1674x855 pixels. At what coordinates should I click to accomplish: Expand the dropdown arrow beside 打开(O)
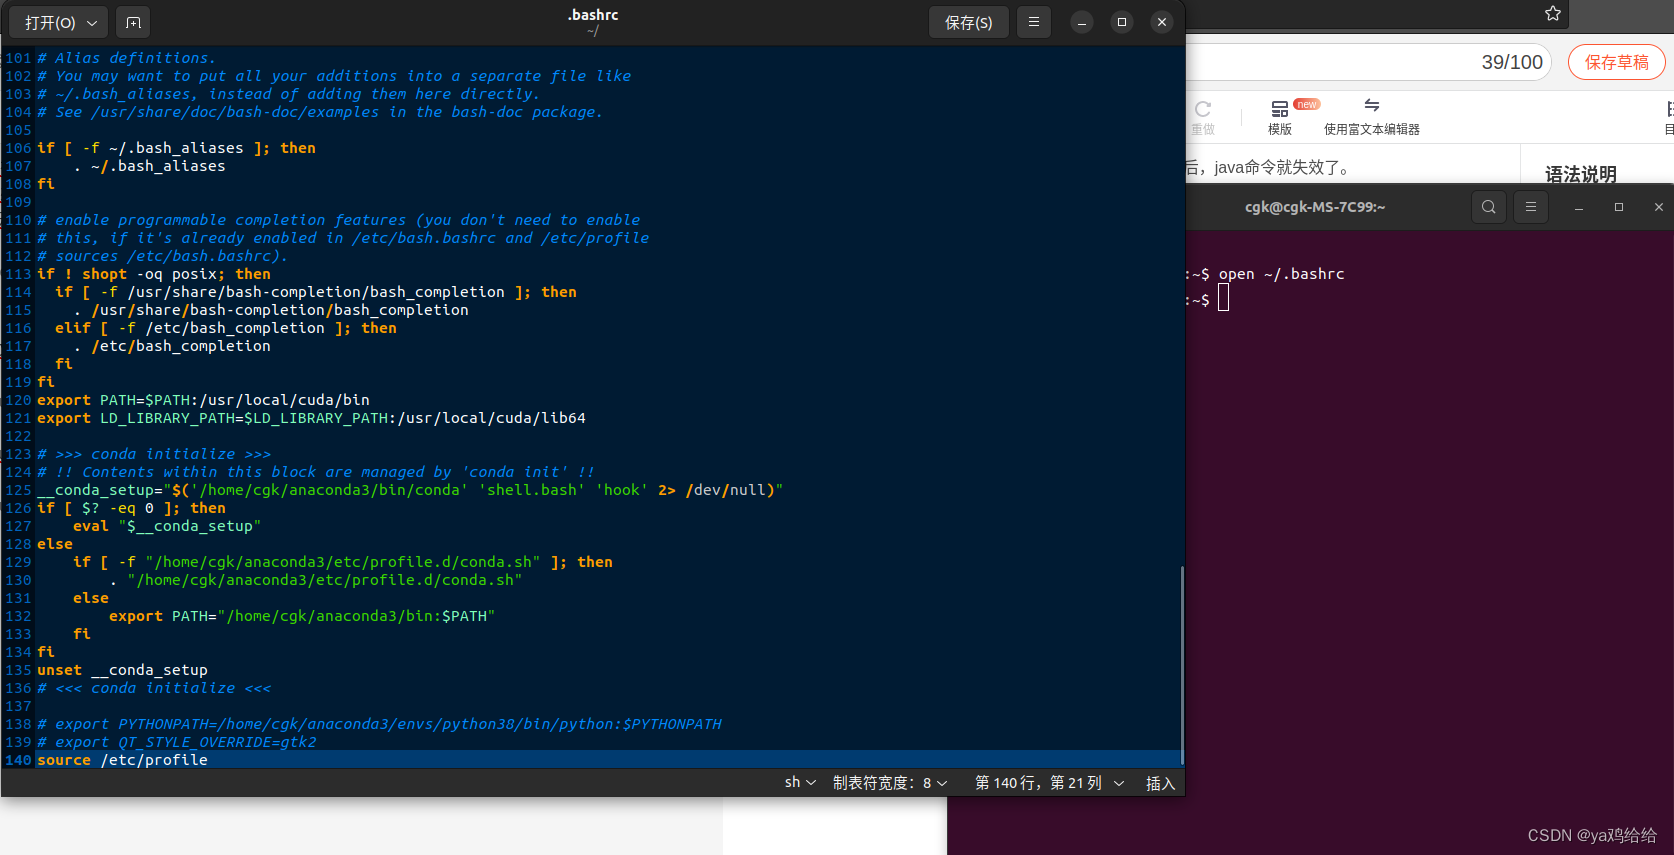point(92,22)
